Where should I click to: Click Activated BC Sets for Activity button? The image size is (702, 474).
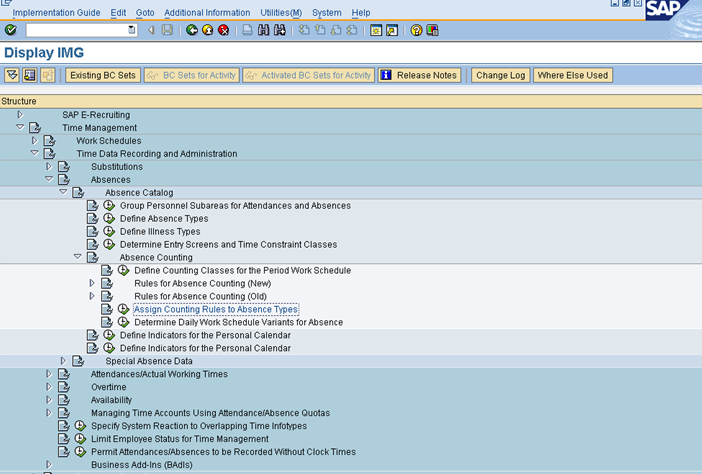coord(308,75)
